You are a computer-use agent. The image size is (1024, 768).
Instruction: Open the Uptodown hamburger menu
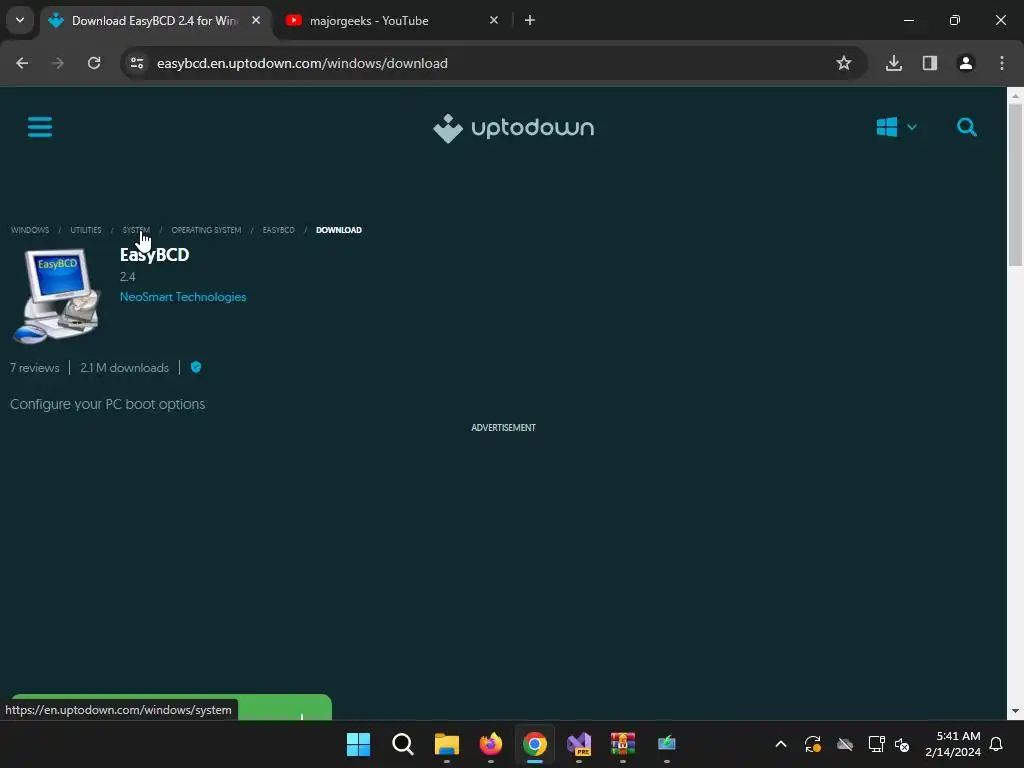40,127
